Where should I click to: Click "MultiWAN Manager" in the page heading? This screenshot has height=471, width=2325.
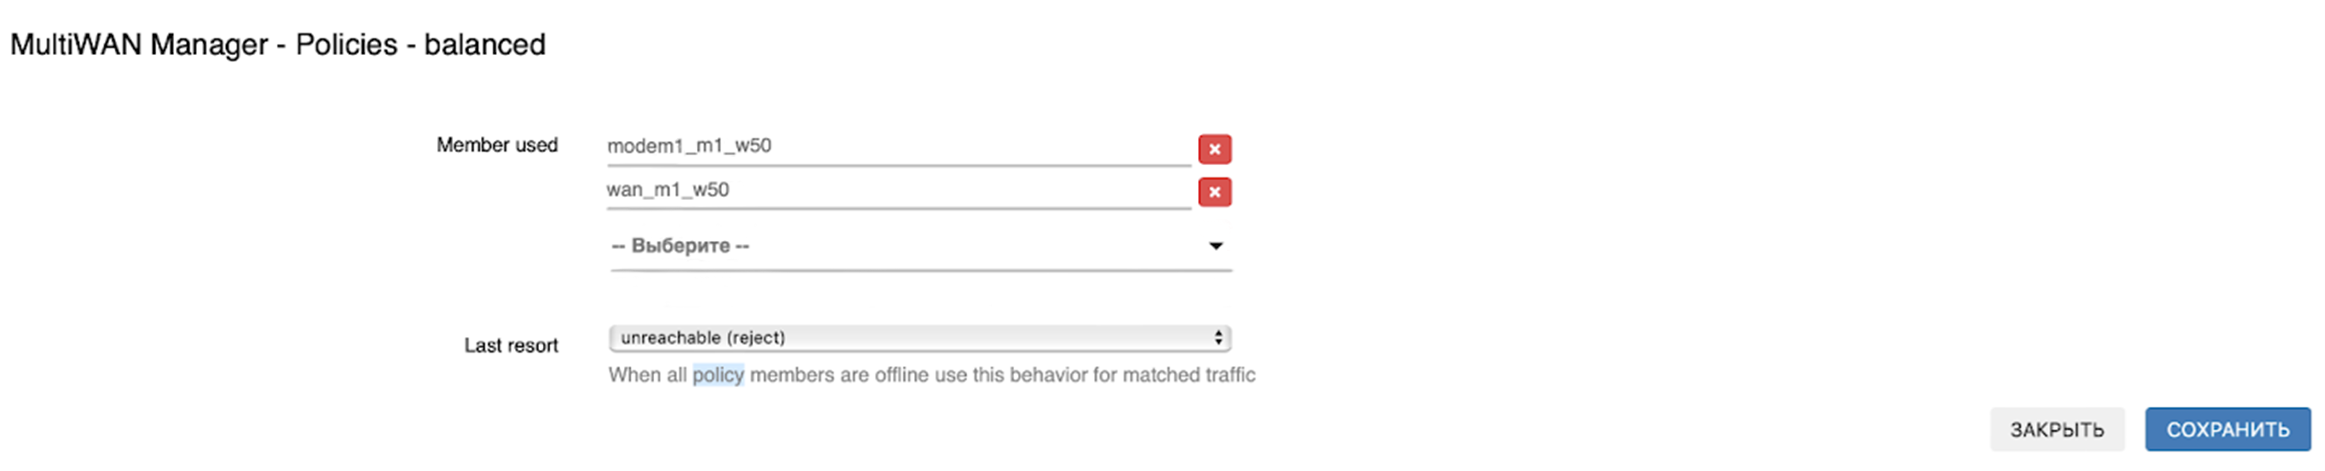pos(139,45)
